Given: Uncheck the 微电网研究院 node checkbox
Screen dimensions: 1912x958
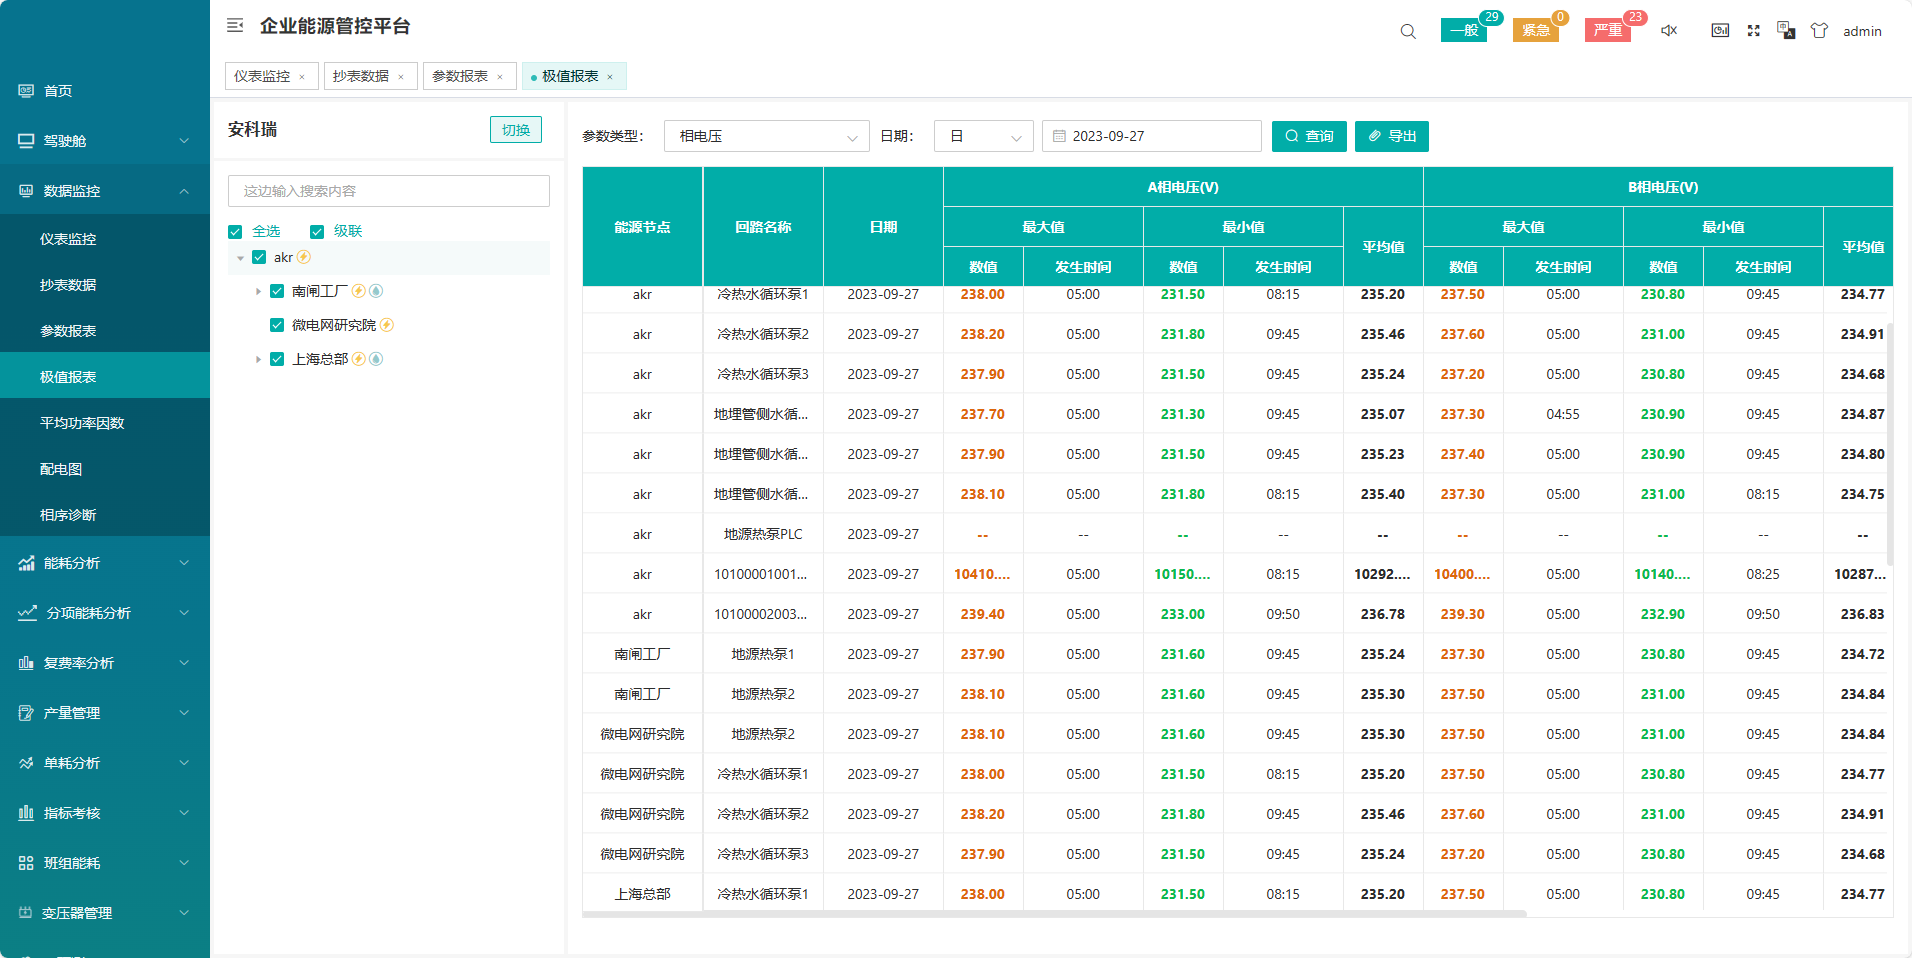Looking at the screenshot, I should [x=277, y=325].
